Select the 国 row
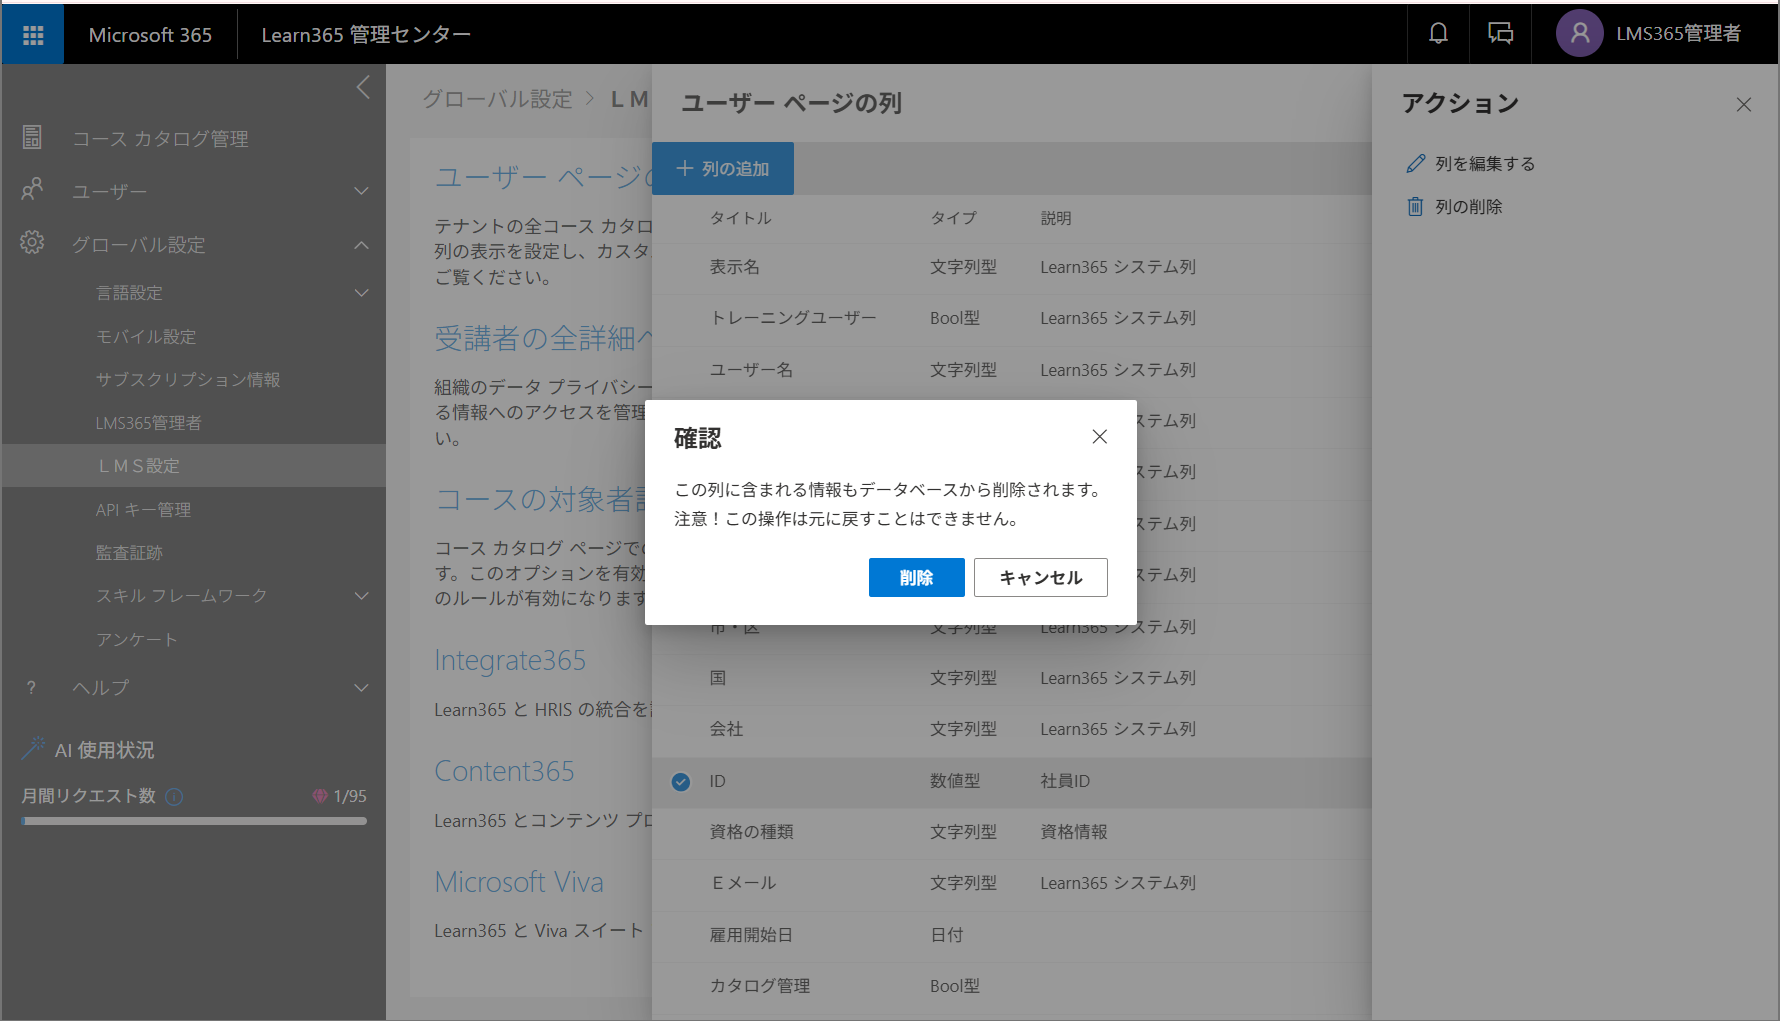Image resolution: width=1780 pixels, height=1021 pixels. pyautogui.click(x=1012, y=678)
